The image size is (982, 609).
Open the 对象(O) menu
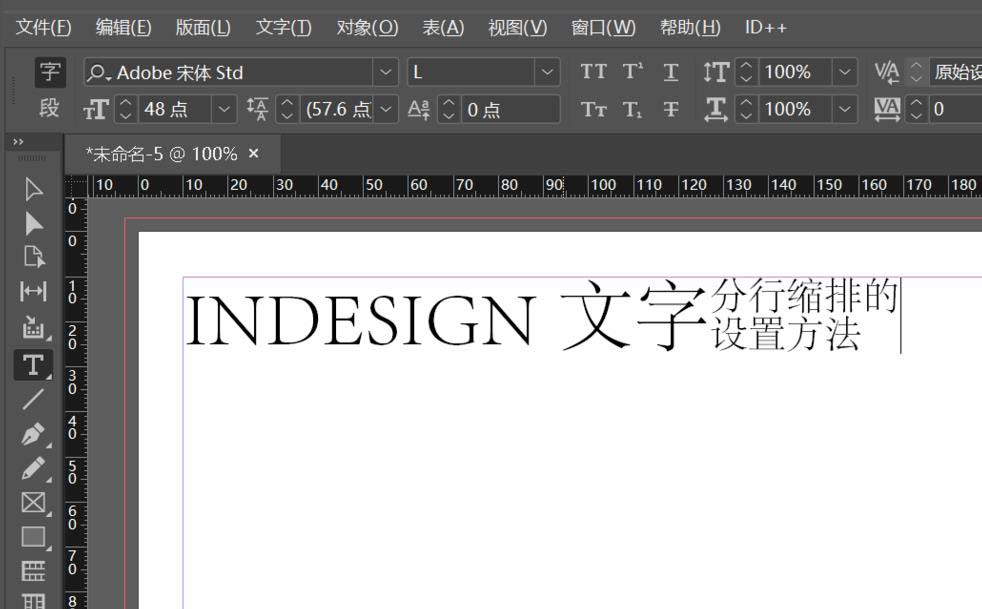pyautogui.click(x=367, y=27)
